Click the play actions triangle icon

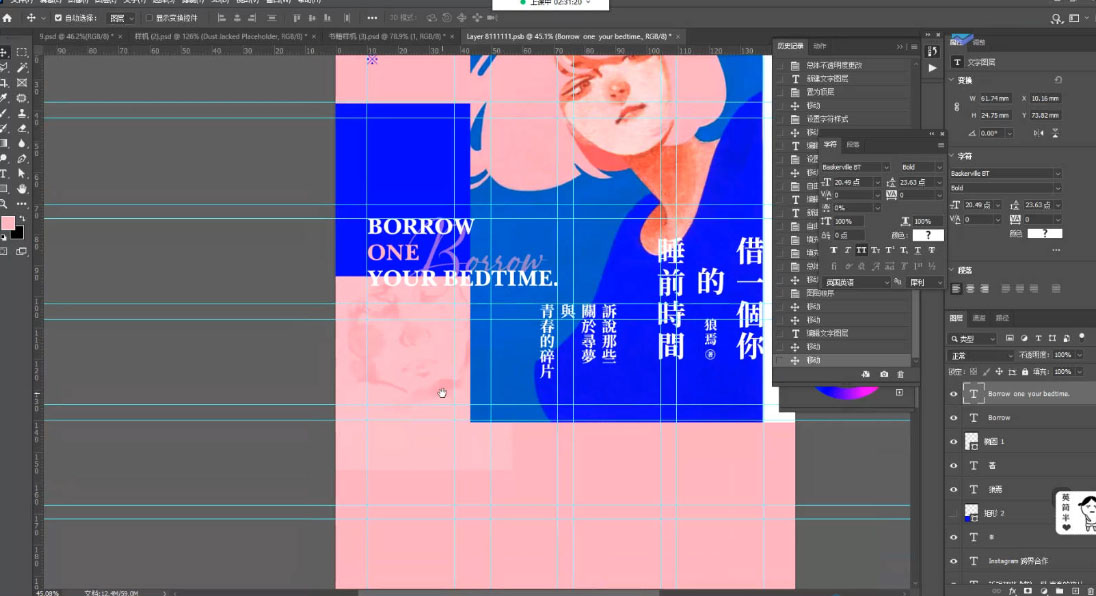tap(932, 68)
